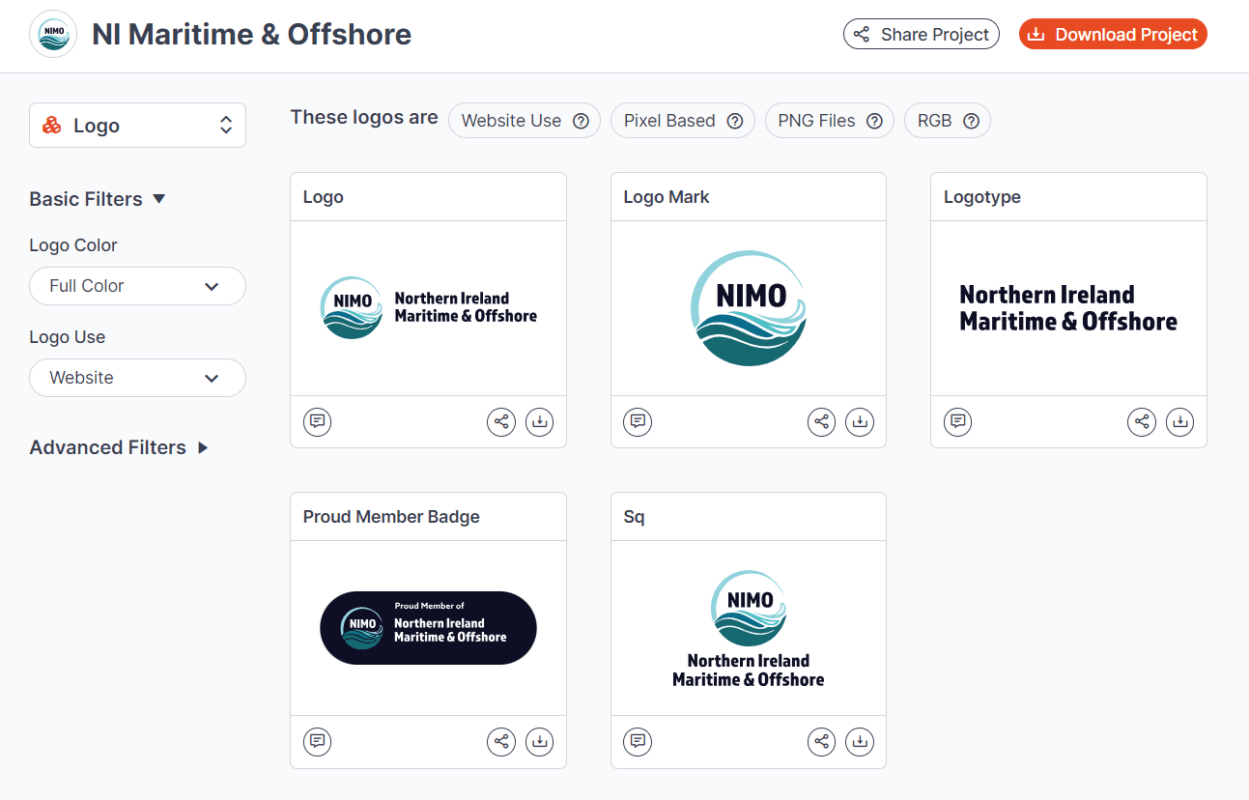The image size is (1249, 800).
Task: Open comments on the Logo Mark card
Action: pos(637,422)
